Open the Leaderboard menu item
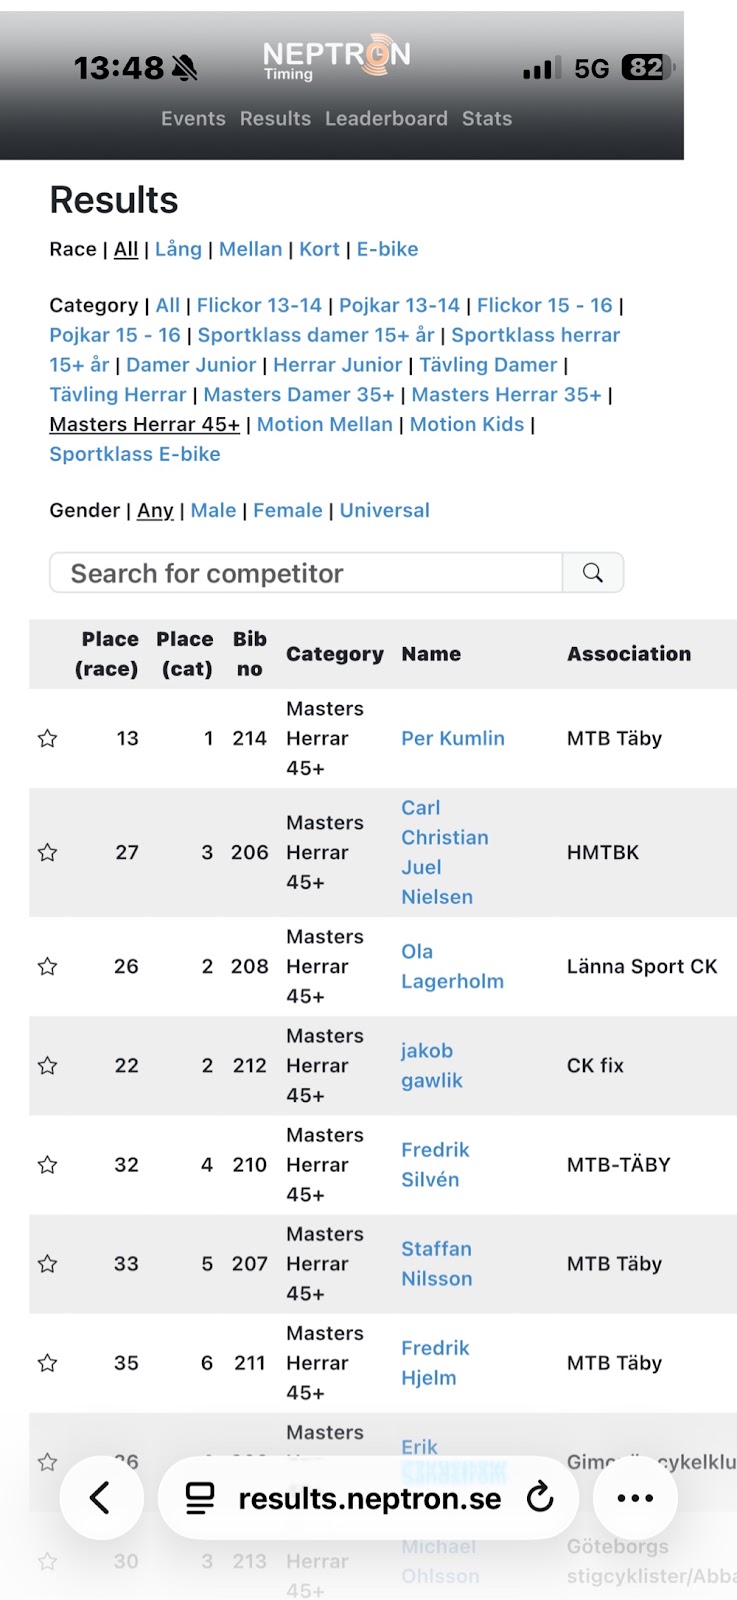This screenshot has width=737, height=1600. click(x=386, y=118)
